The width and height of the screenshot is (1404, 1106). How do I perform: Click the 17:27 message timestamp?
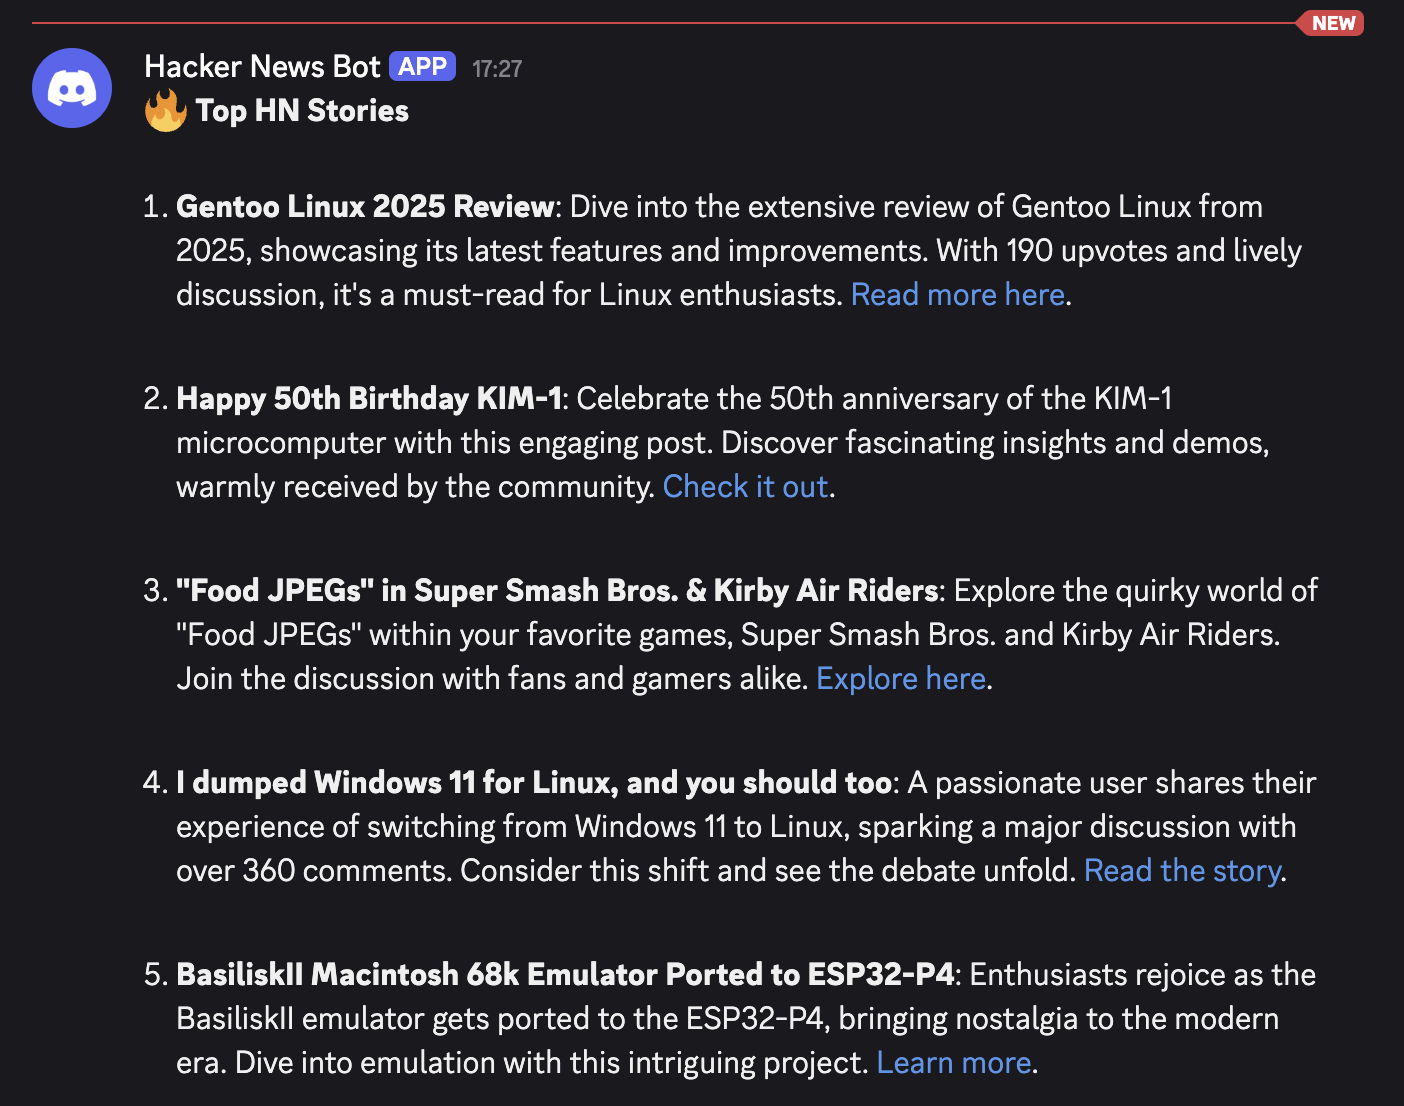[497, 68]
